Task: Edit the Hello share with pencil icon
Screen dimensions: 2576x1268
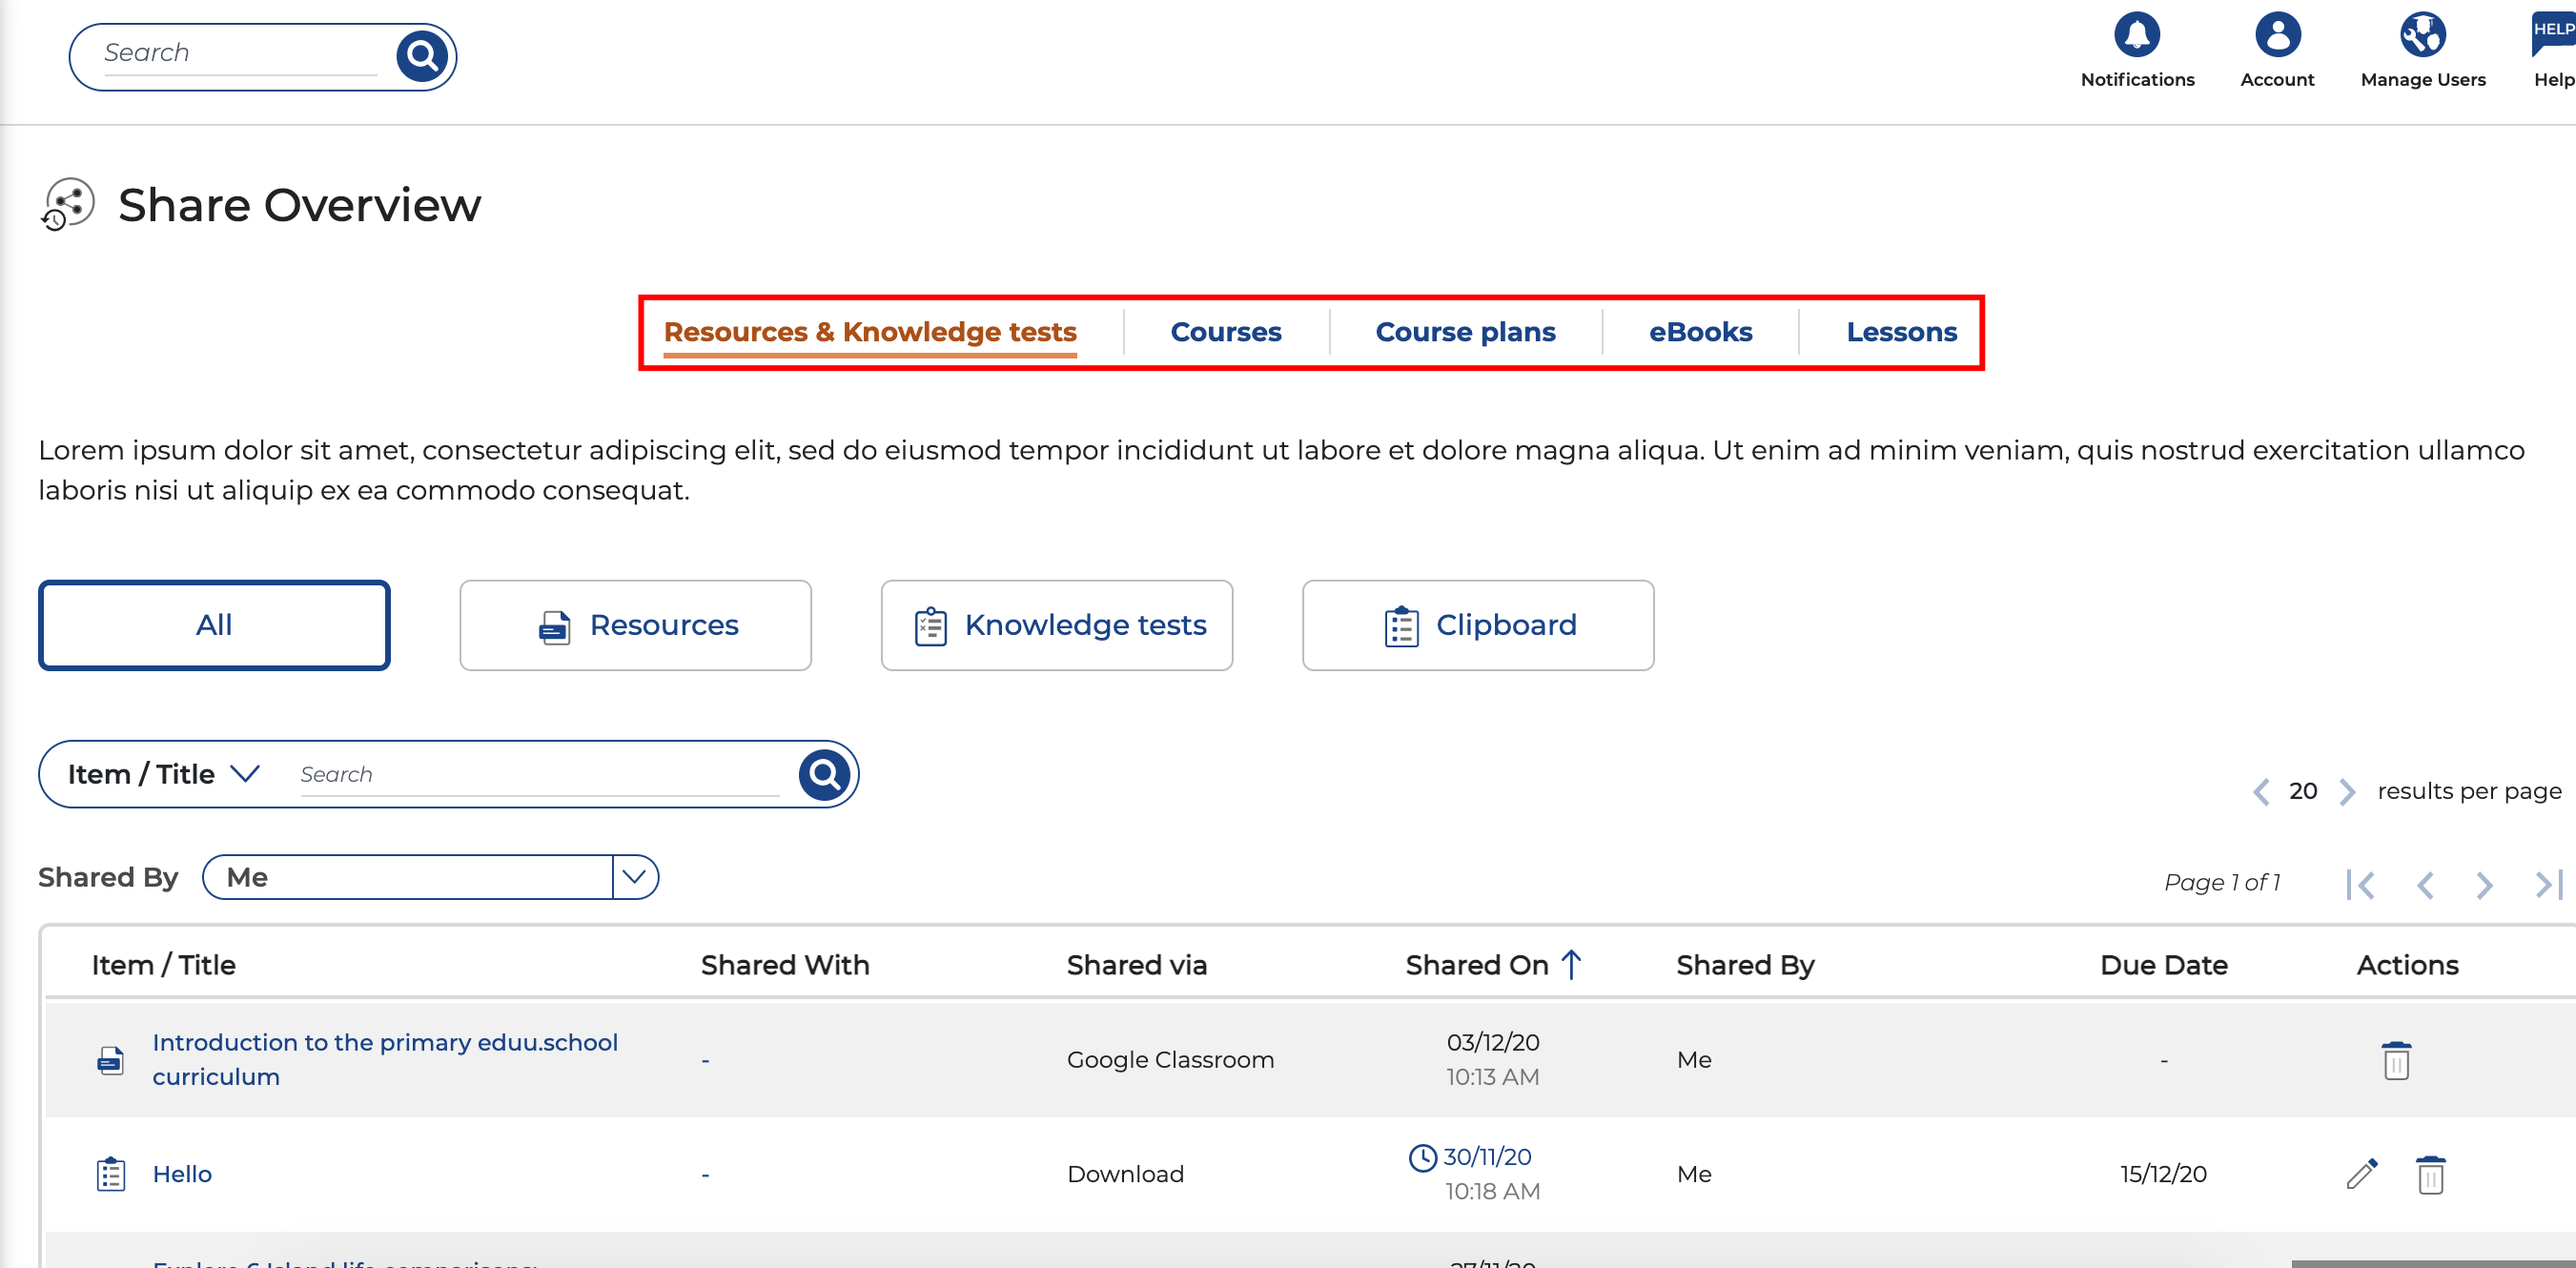Action: (2361, 1174)
